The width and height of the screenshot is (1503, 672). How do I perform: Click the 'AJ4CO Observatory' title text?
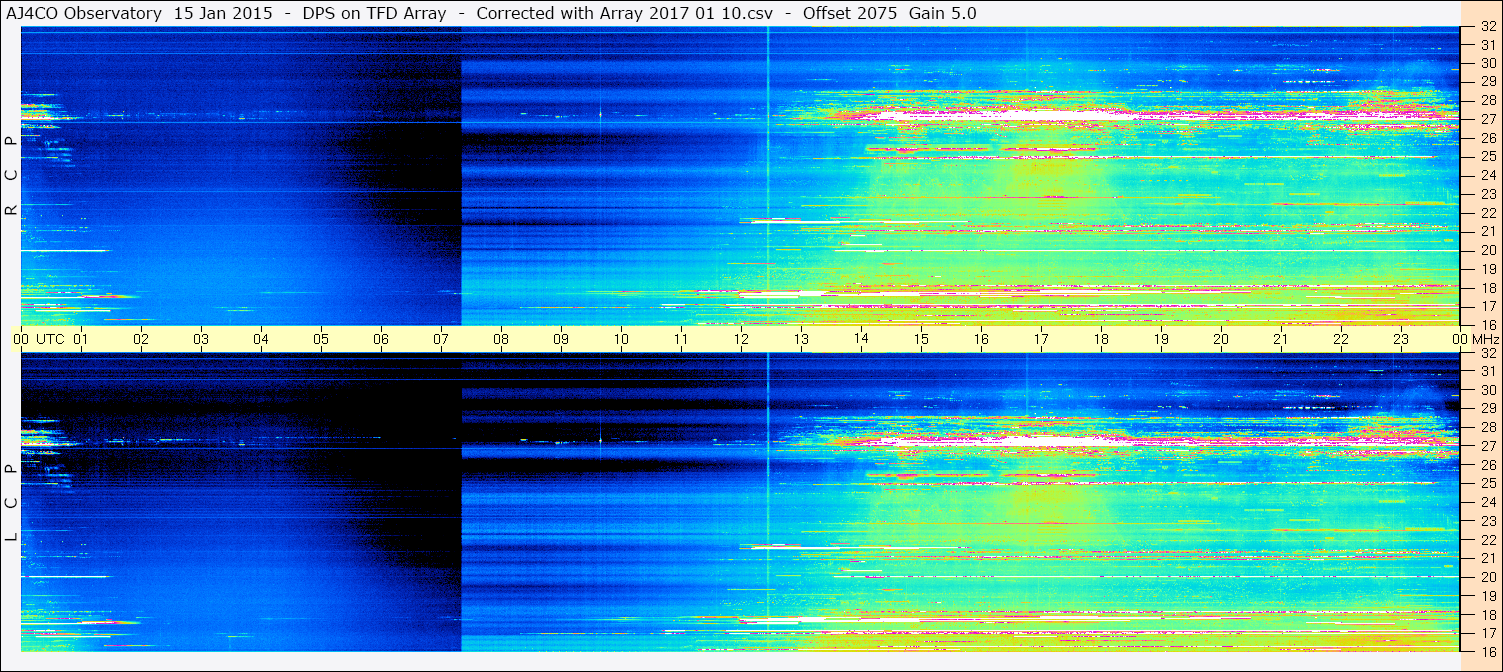[x=84, y=13]
